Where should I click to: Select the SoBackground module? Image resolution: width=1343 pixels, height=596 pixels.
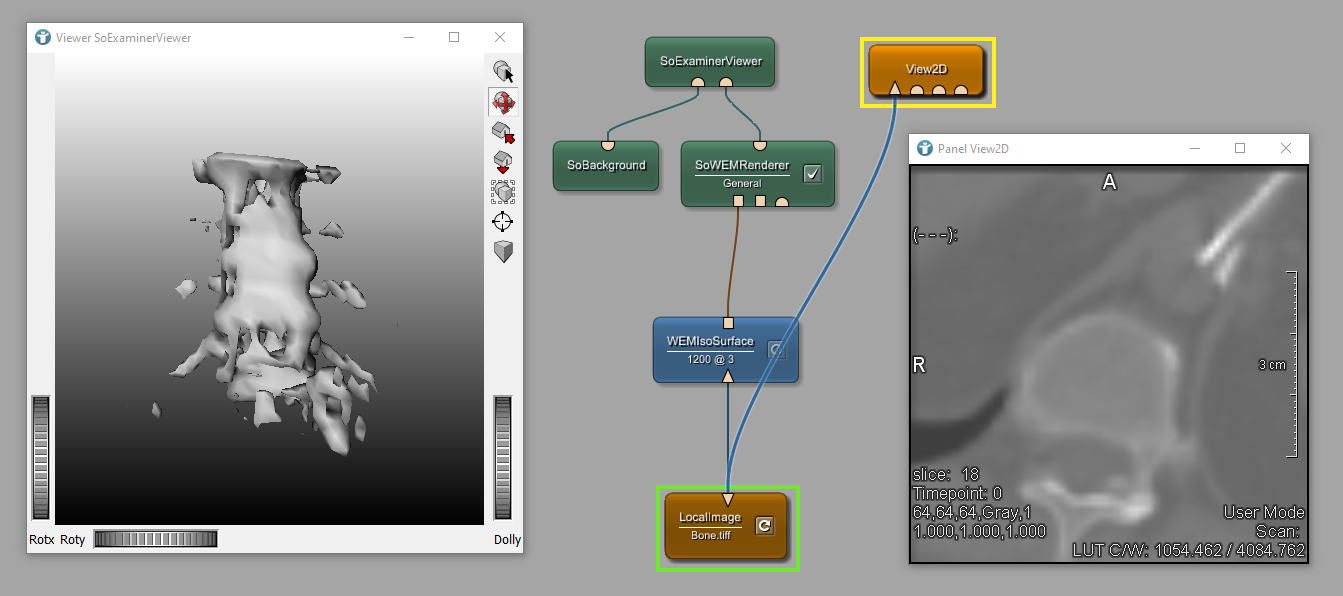(x=606, y=165)
